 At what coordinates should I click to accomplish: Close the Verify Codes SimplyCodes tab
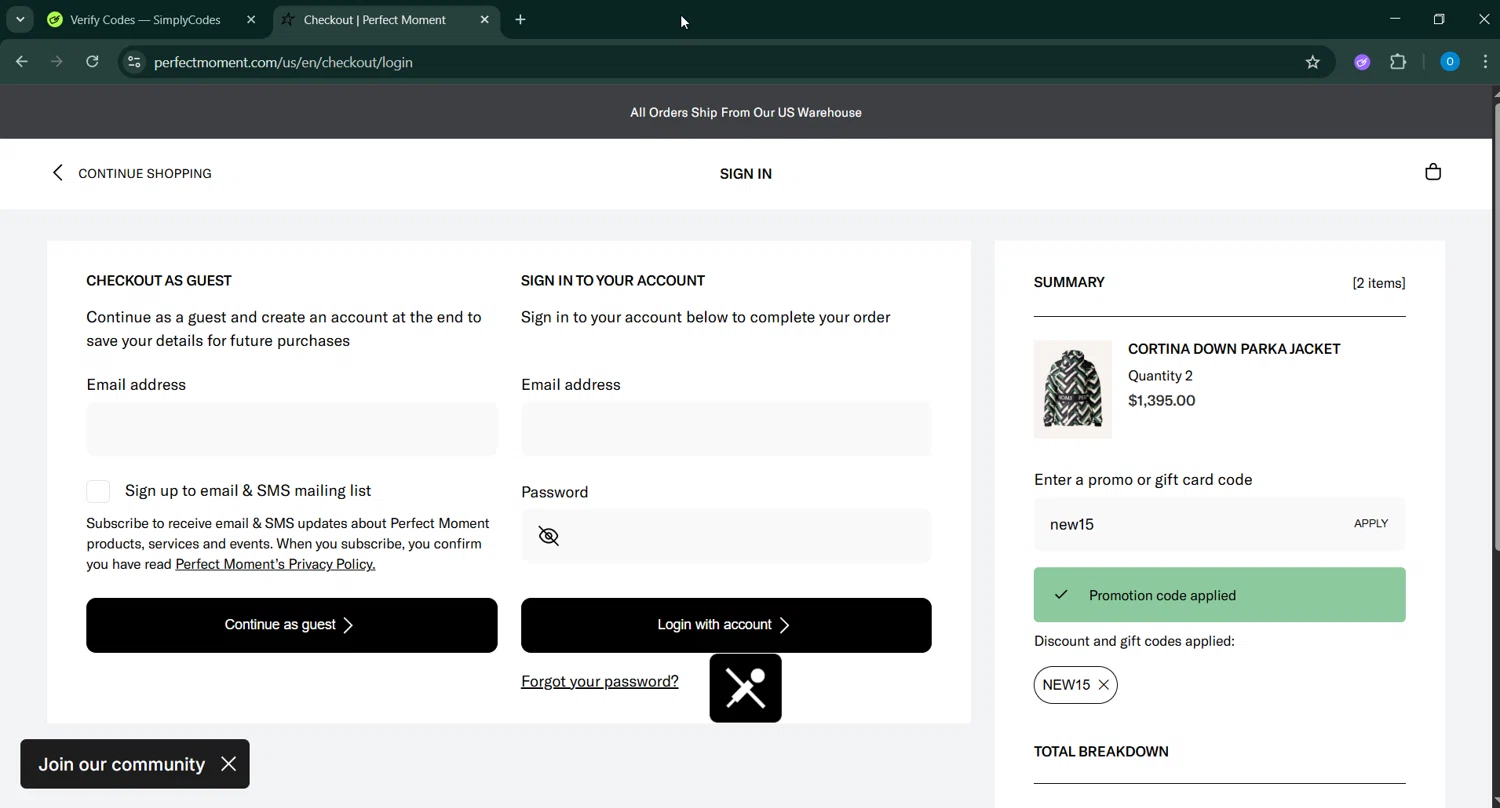(251, 20)
